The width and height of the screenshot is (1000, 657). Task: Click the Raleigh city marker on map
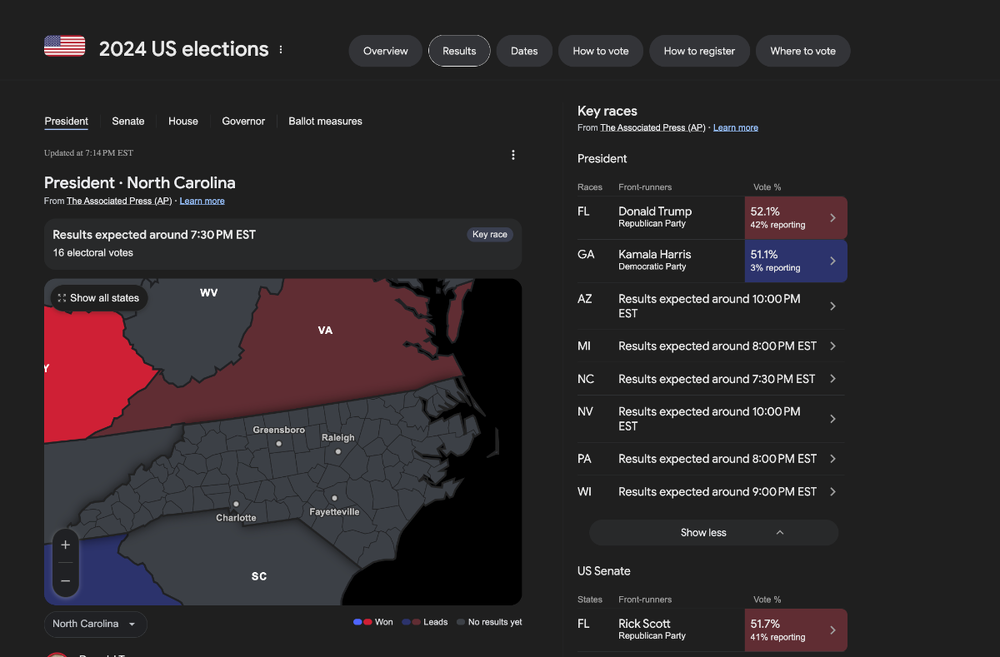pos(338,452)
